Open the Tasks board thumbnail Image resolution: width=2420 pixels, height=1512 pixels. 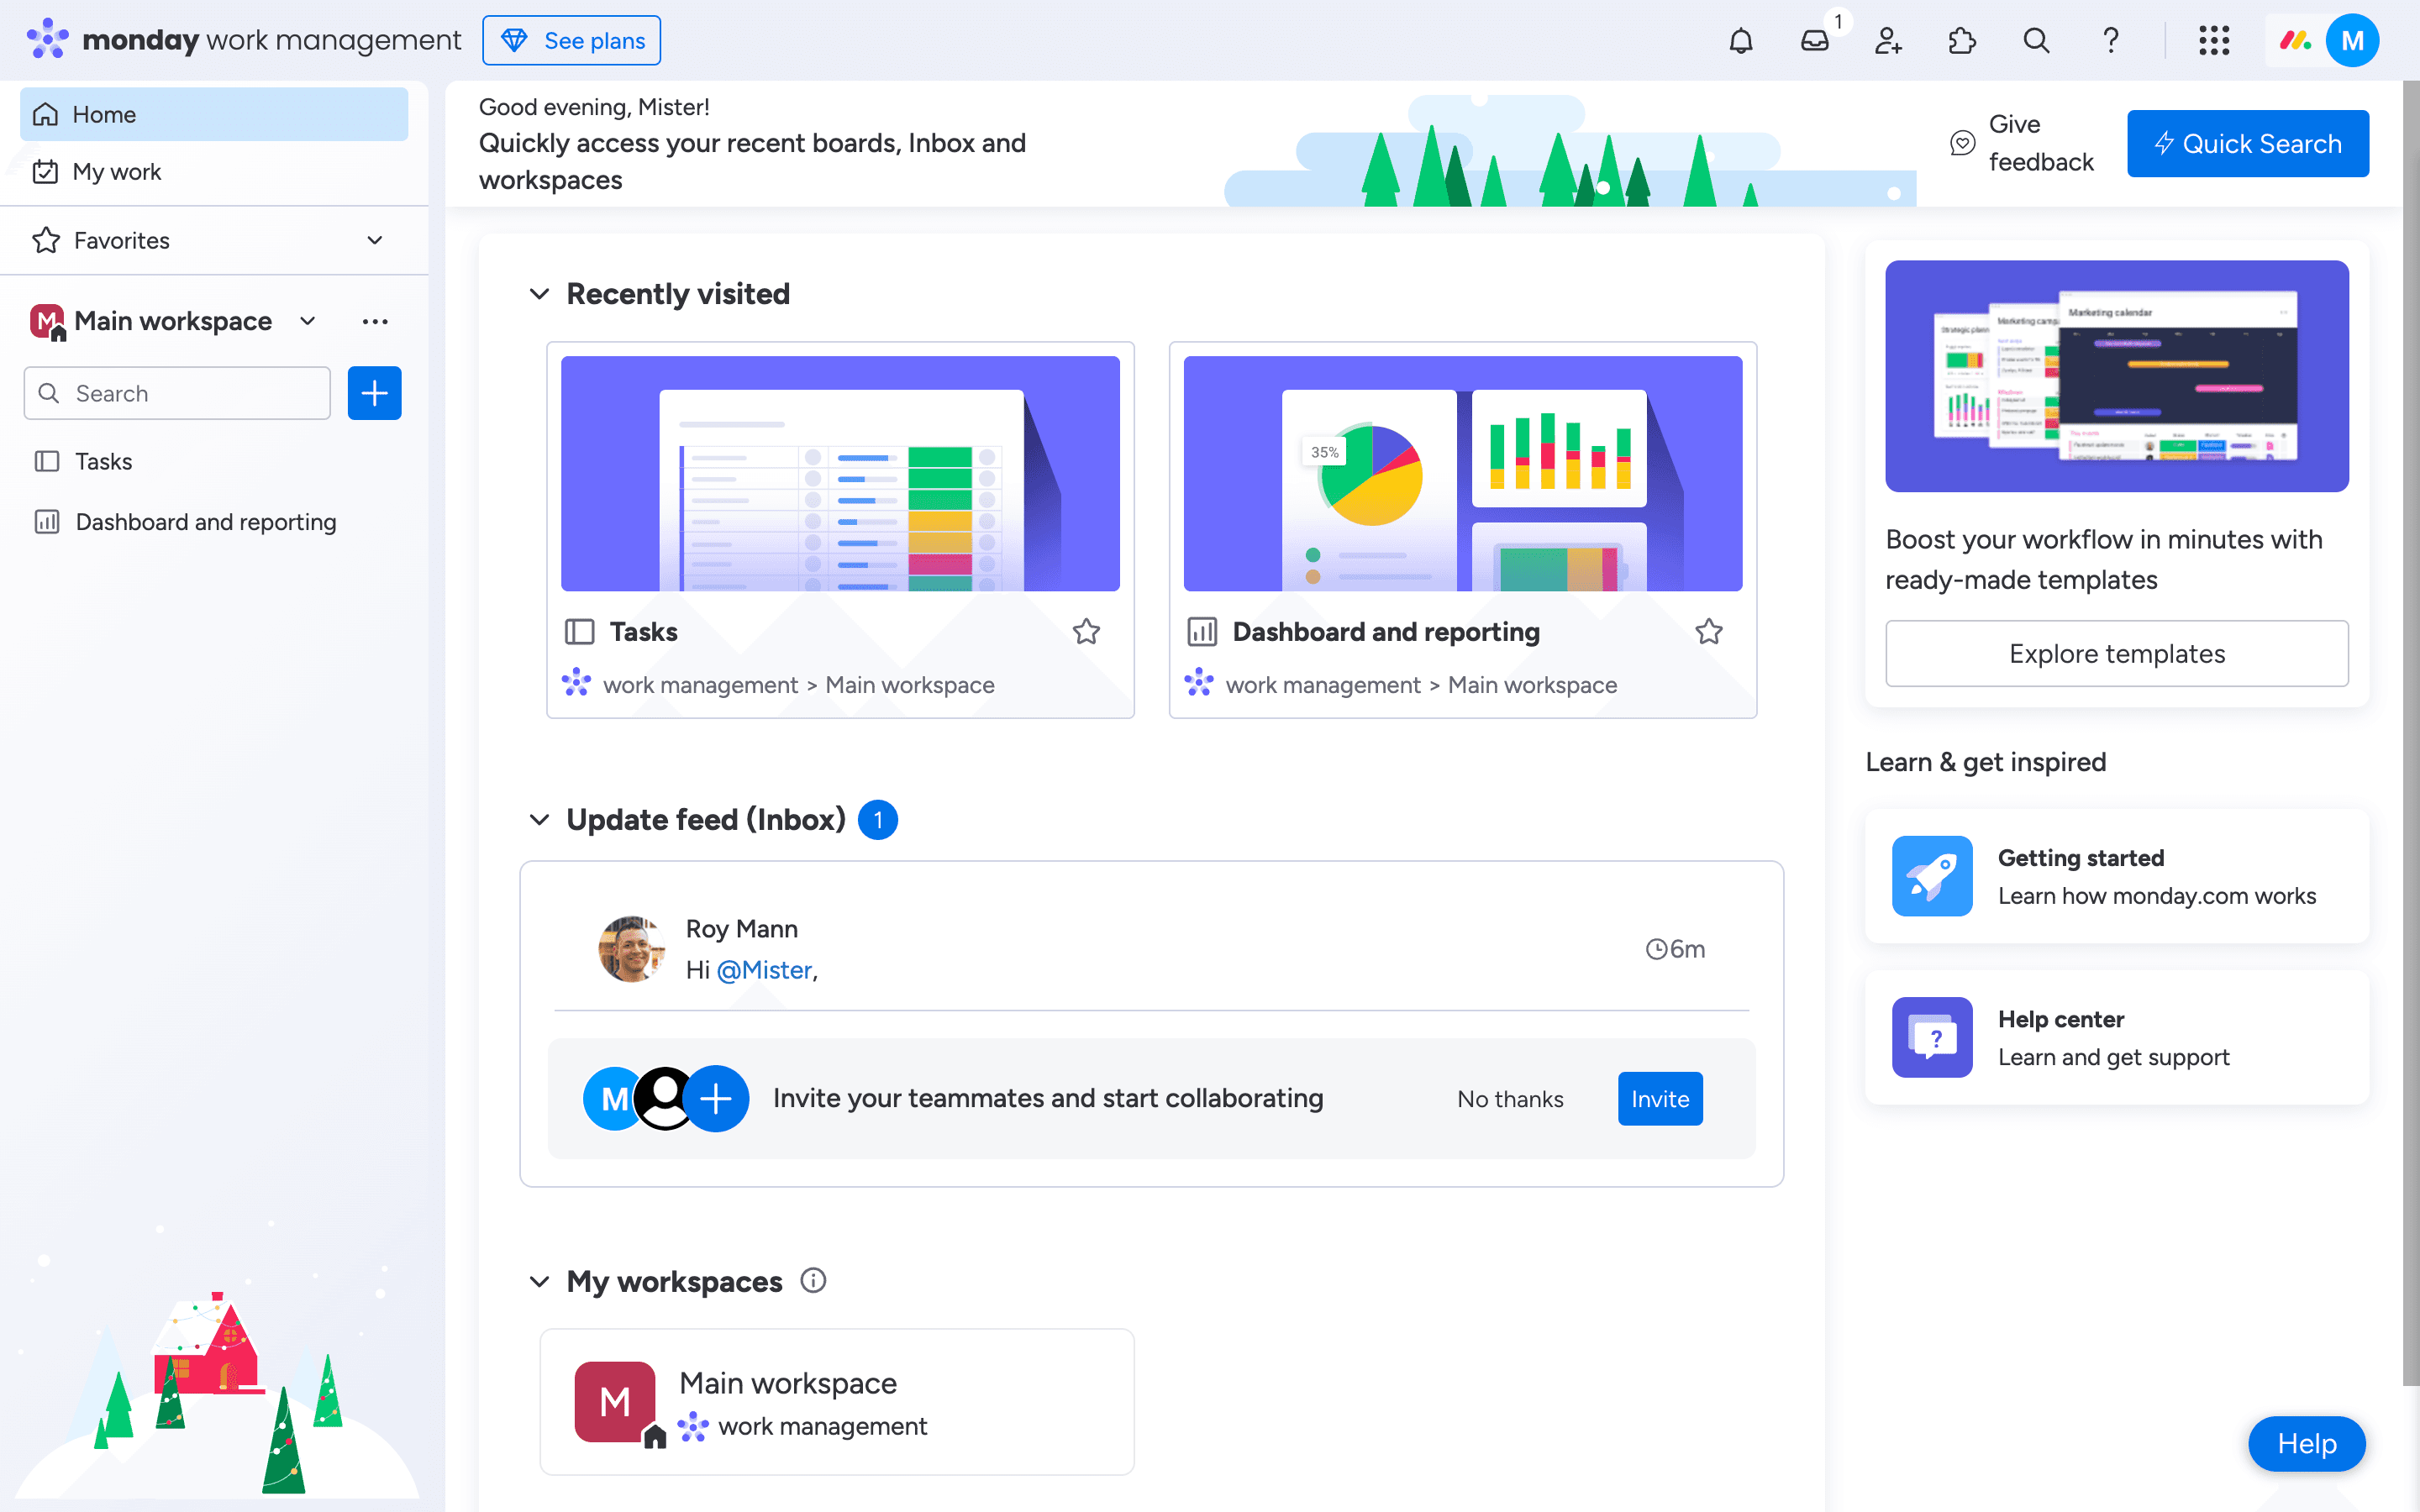tap(840, 473)
